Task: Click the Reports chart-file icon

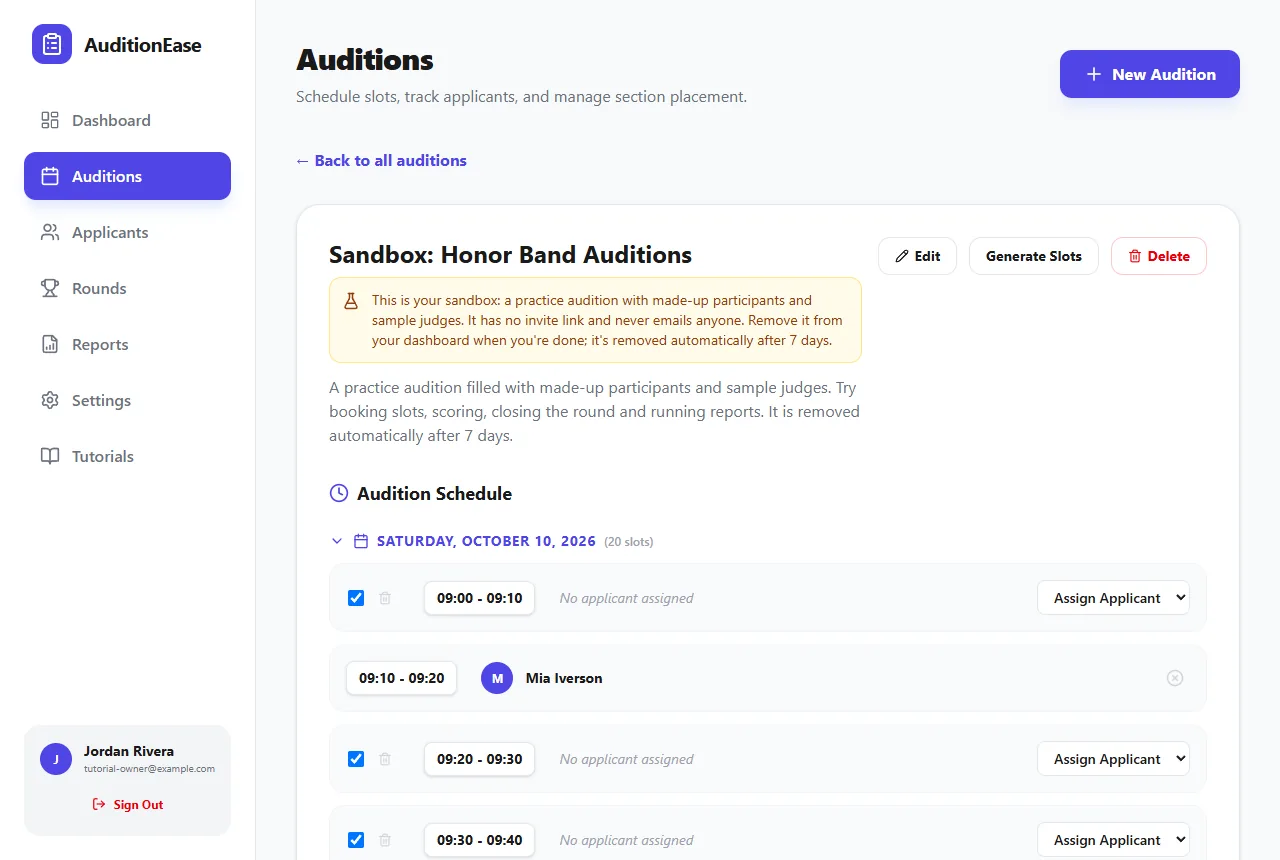Action: tap(50, 344)
